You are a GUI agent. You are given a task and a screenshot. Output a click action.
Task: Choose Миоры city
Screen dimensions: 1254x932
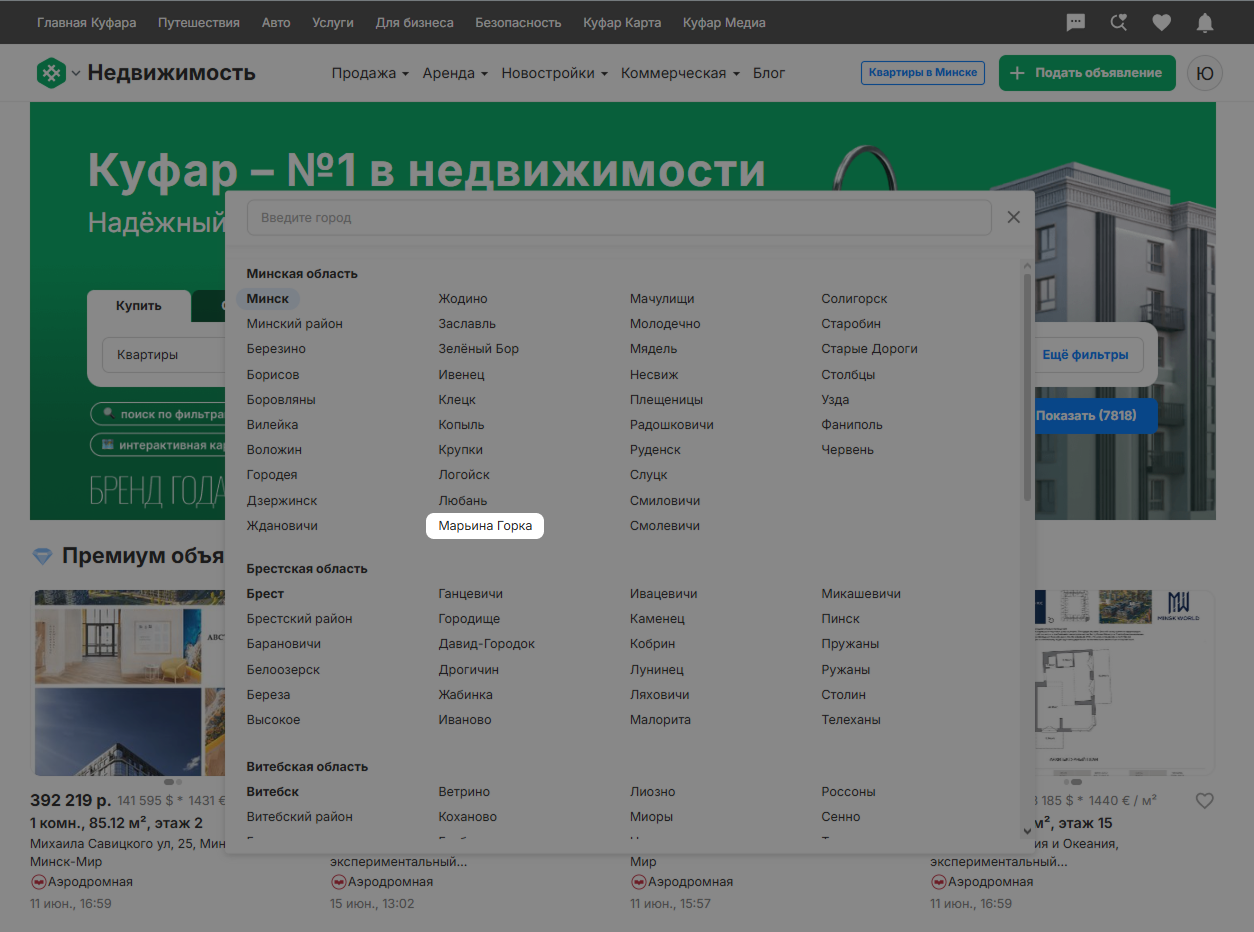[651, 817]
